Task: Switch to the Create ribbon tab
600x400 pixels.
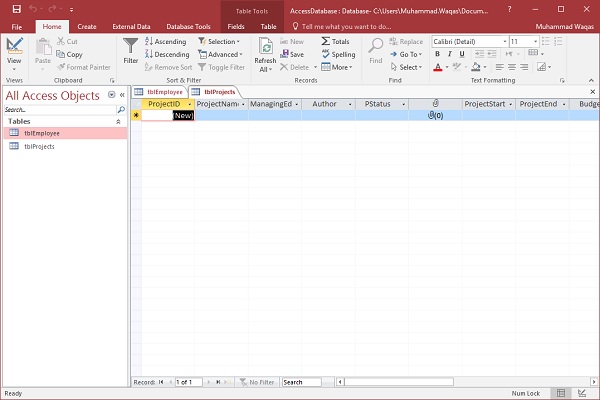Action: [87, 26]
